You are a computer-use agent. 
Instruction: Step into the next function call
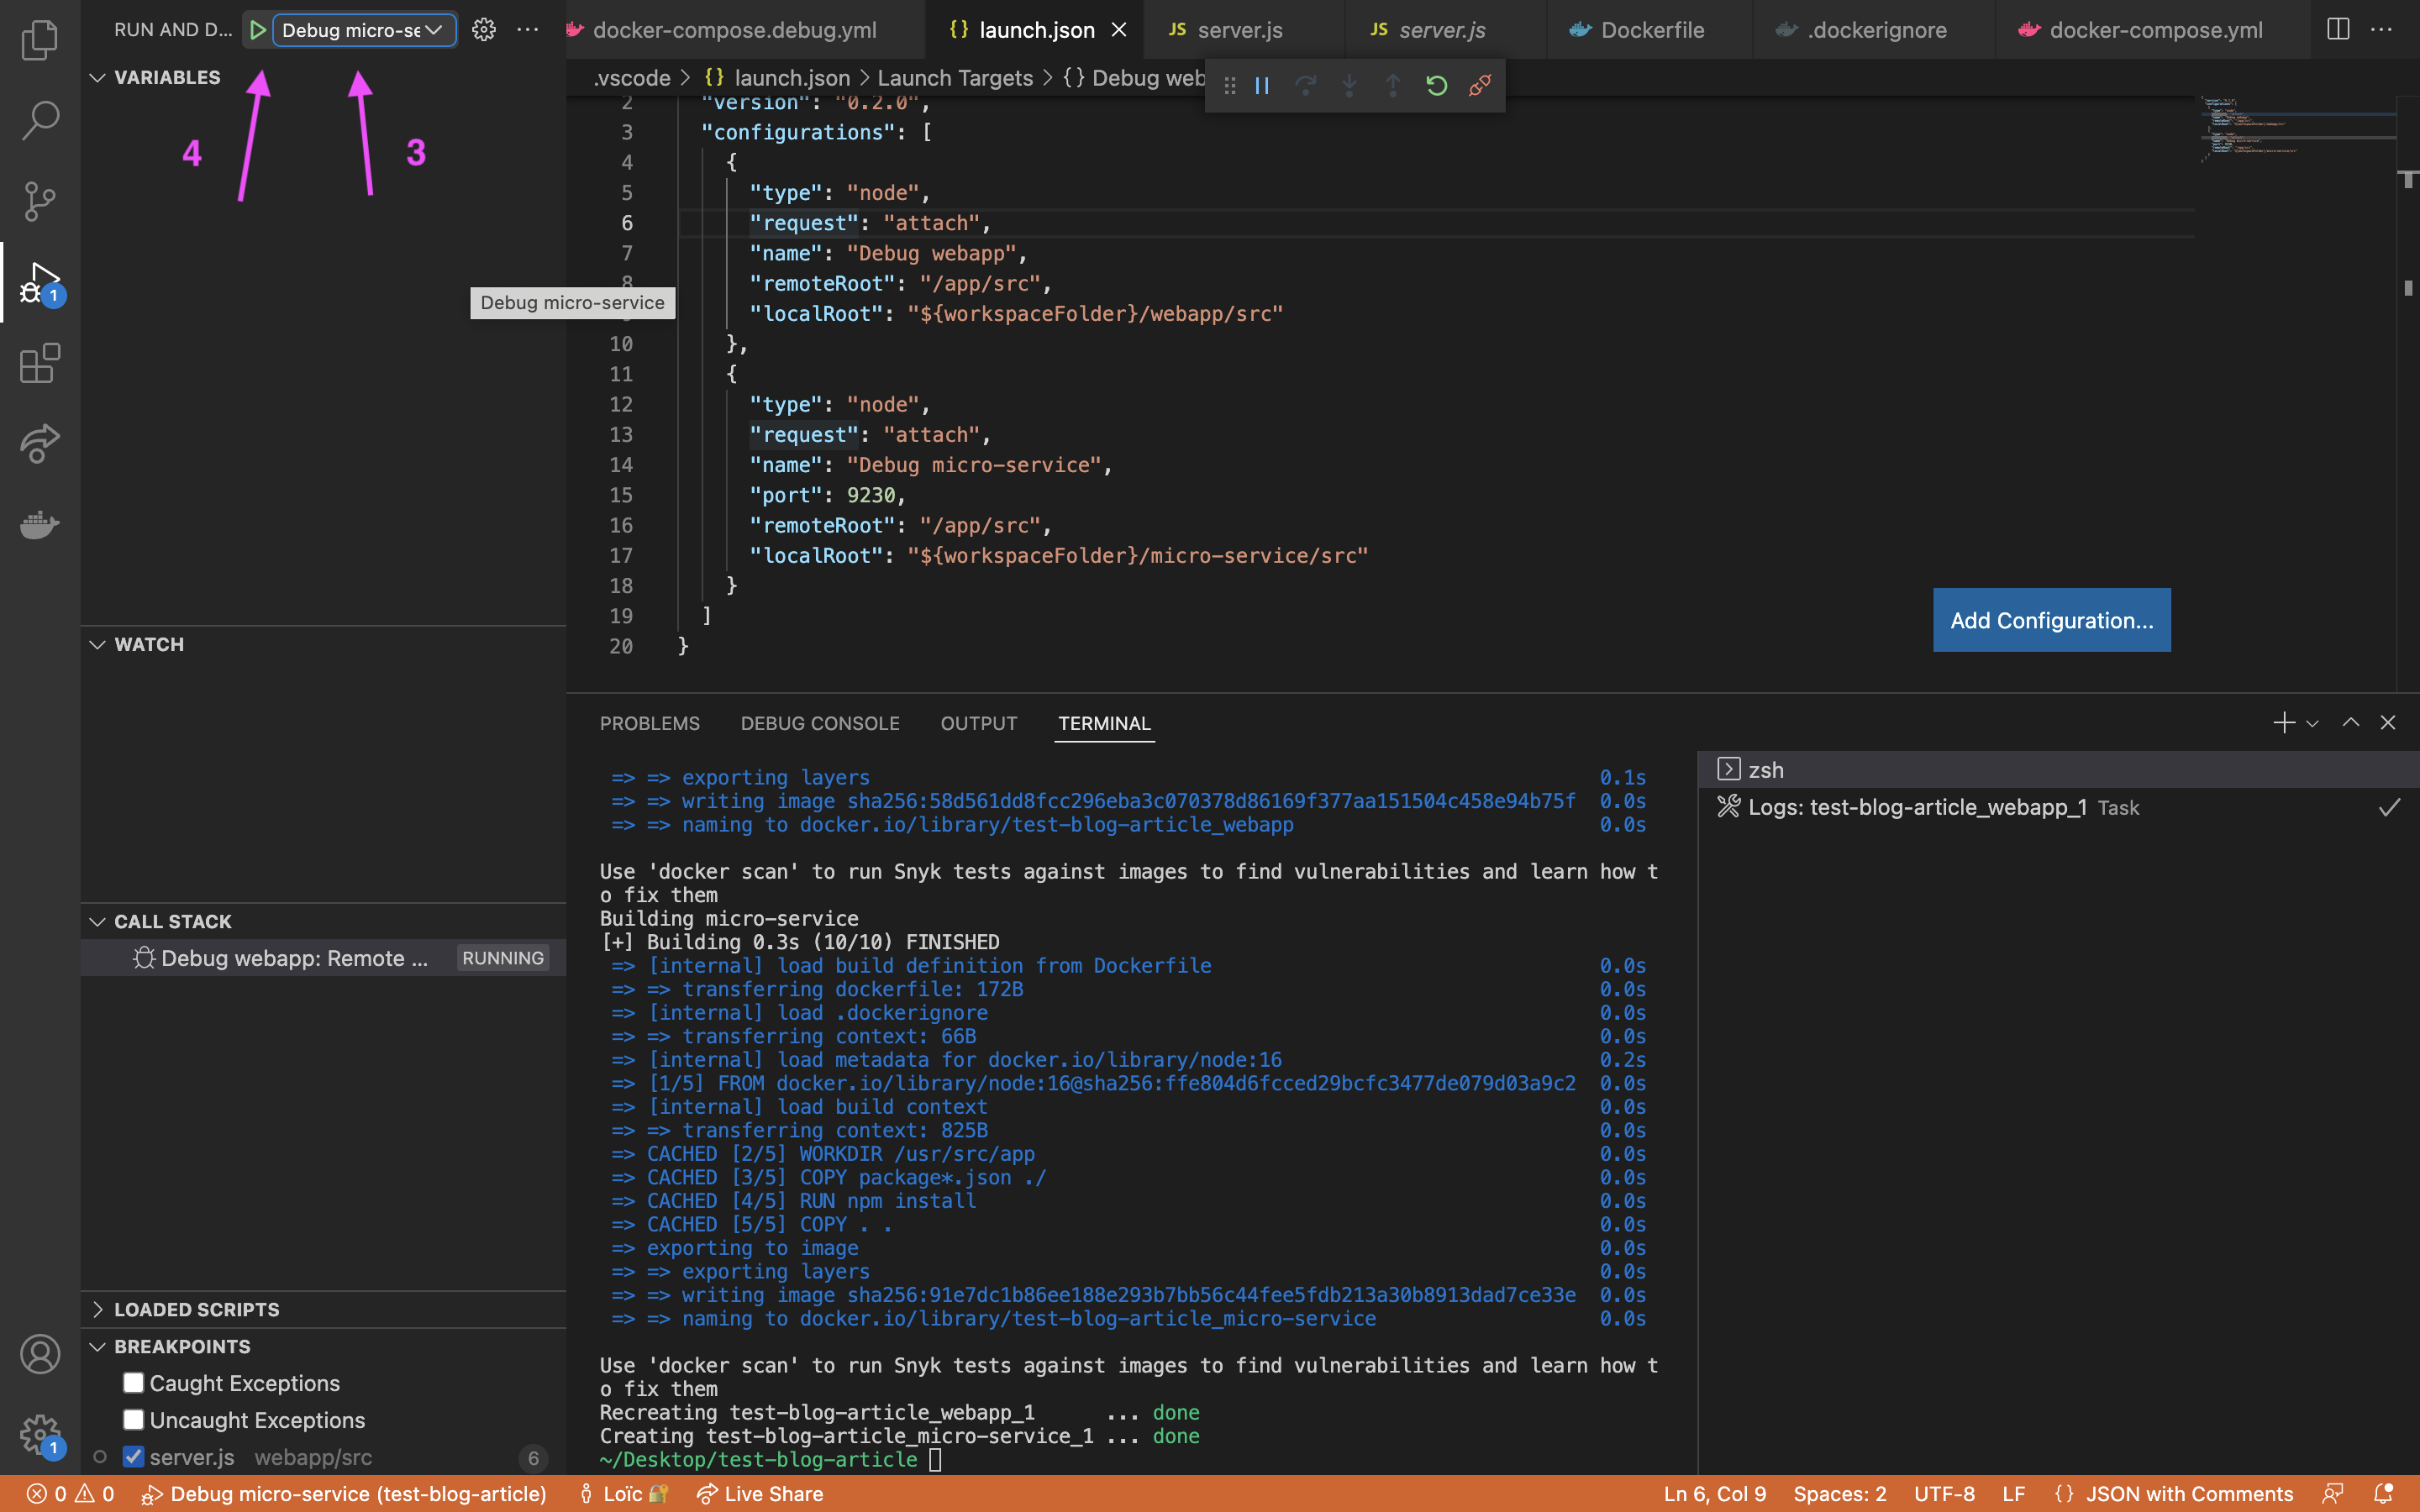[1350, 85]
